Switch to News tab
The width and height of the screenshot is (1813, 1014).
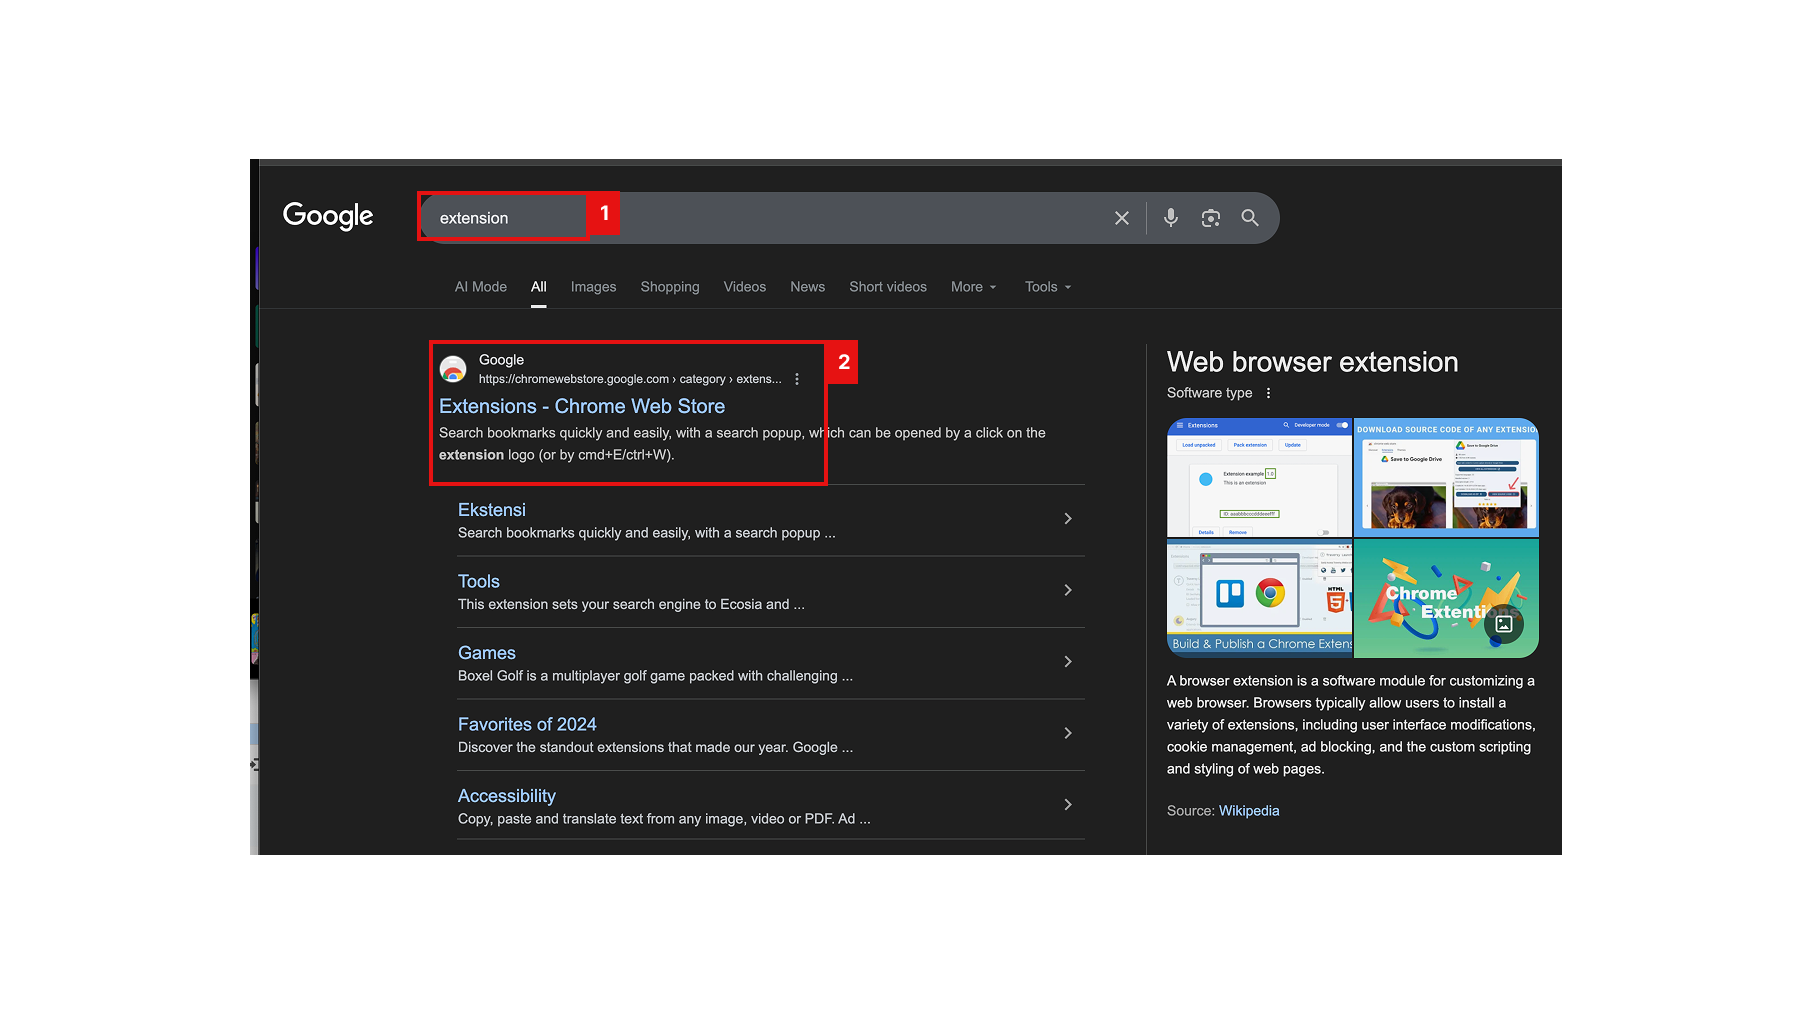tap(808, 287)
